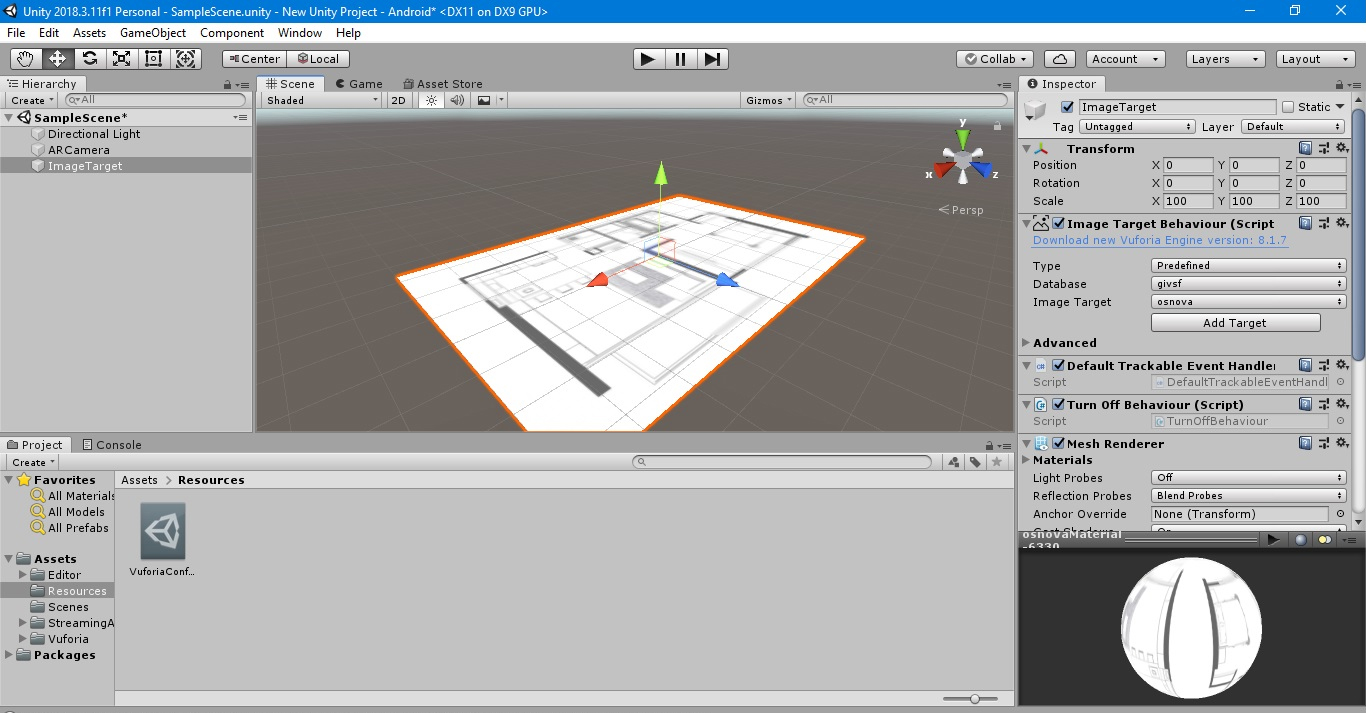Open the Database dropdown showing givsf
Viewport: 1366px width, 713px height.
tap(1249, 284)
